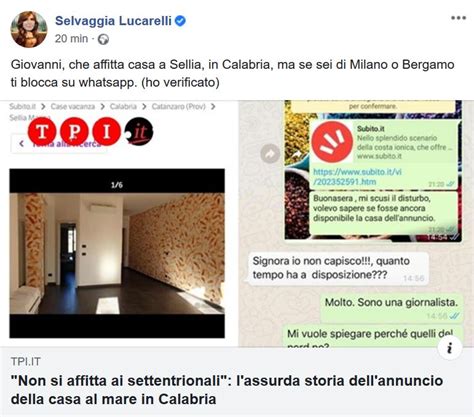Click the Case vacanza breadcrumb
Screen dimensions: 474x417
click(x=73, y=106)
